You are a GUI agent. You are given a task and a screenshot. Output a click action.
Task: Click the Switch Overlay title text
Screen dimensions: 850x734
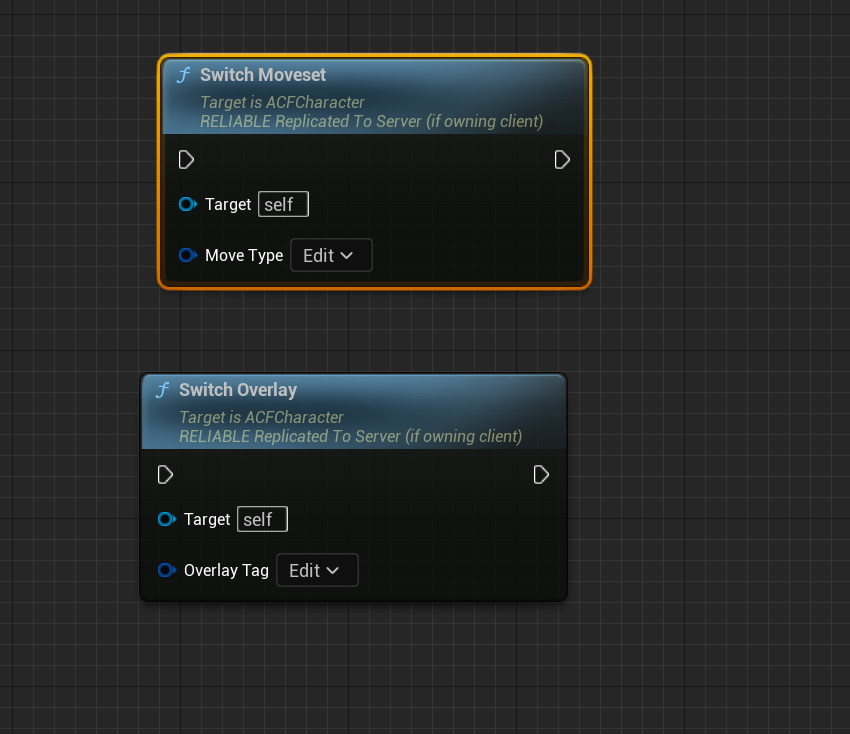tap(238, 390)
